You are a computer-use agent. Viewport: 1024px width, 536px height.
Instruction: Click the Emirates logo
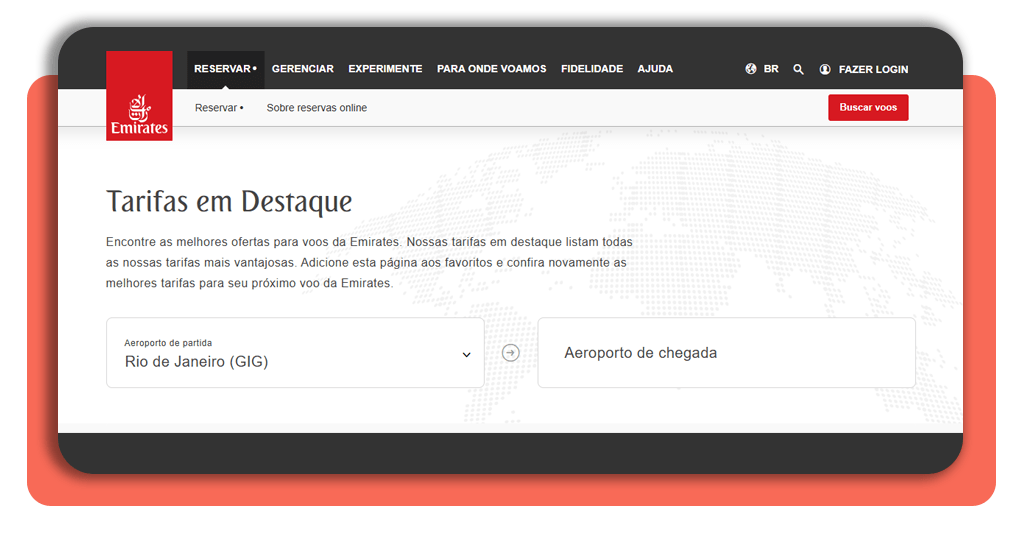click(139, 95)
